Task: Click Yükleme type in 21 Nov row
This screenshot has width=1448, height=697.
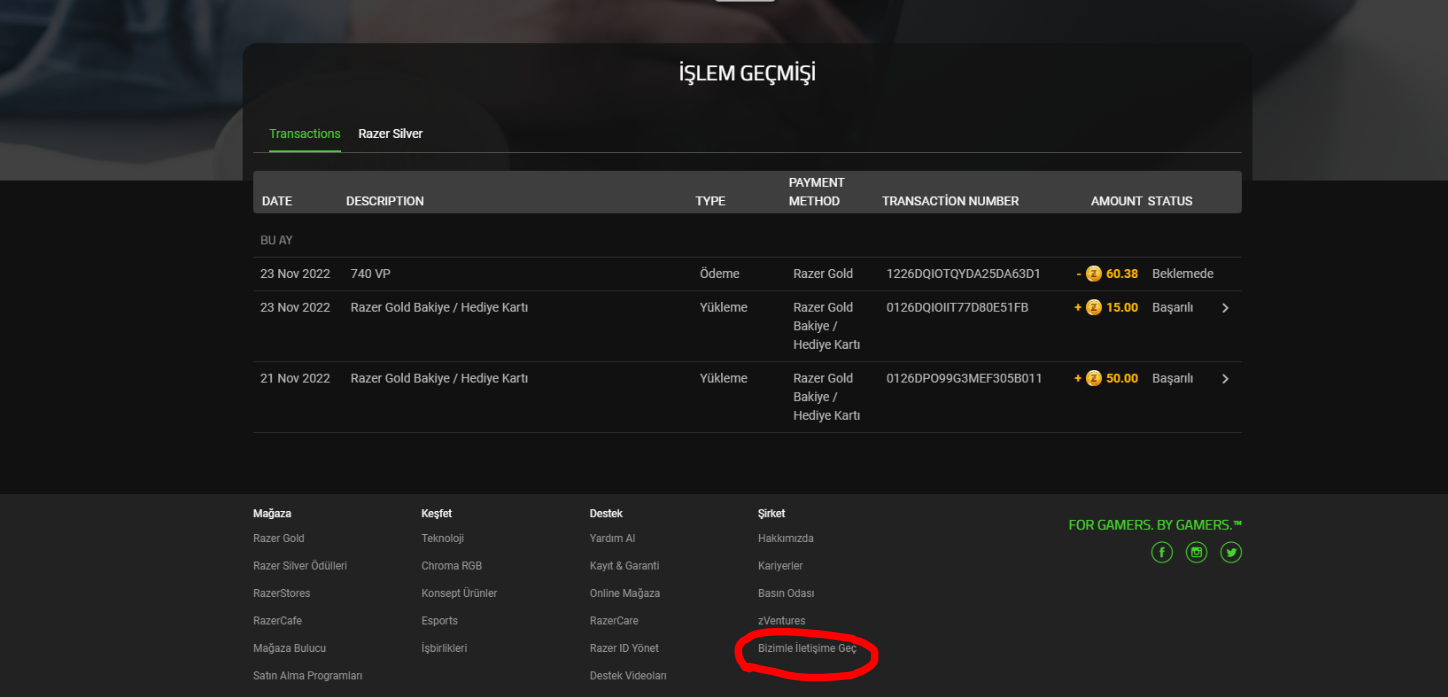Action: tap(724, 379)
